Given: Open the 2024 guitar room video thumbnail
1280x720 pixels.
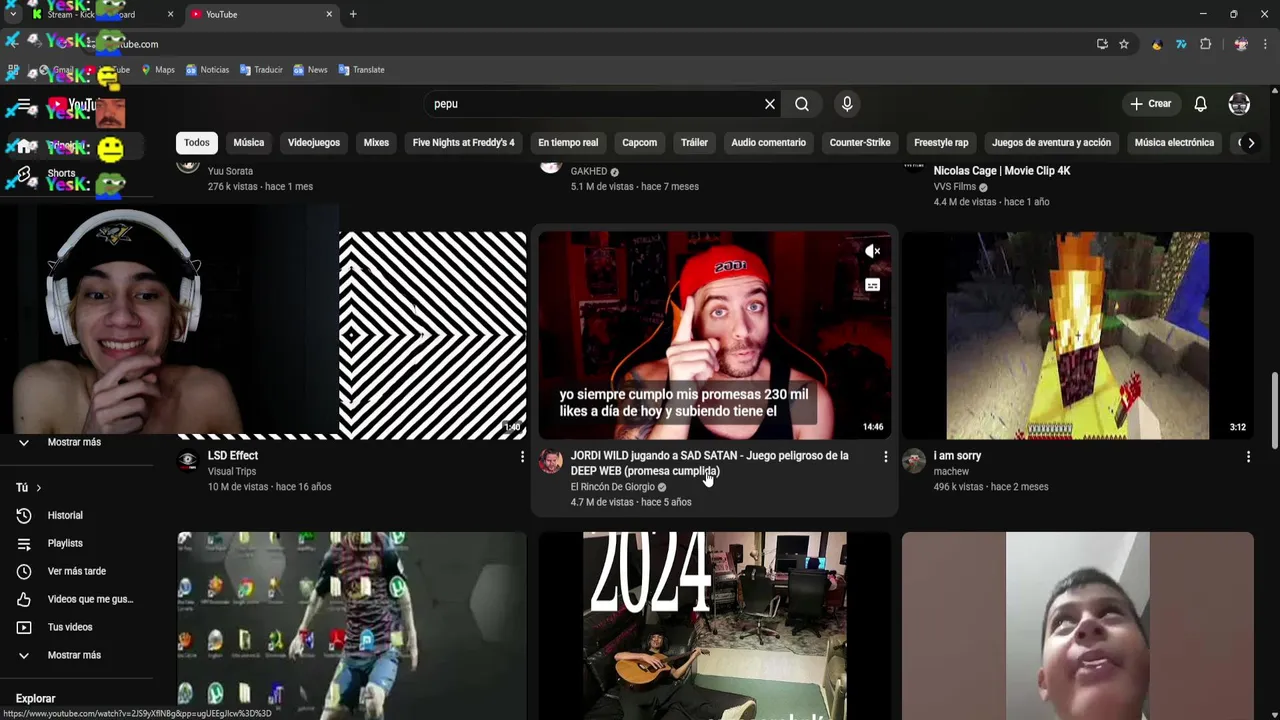Looking at the screenshot, I should pos(714,625).
